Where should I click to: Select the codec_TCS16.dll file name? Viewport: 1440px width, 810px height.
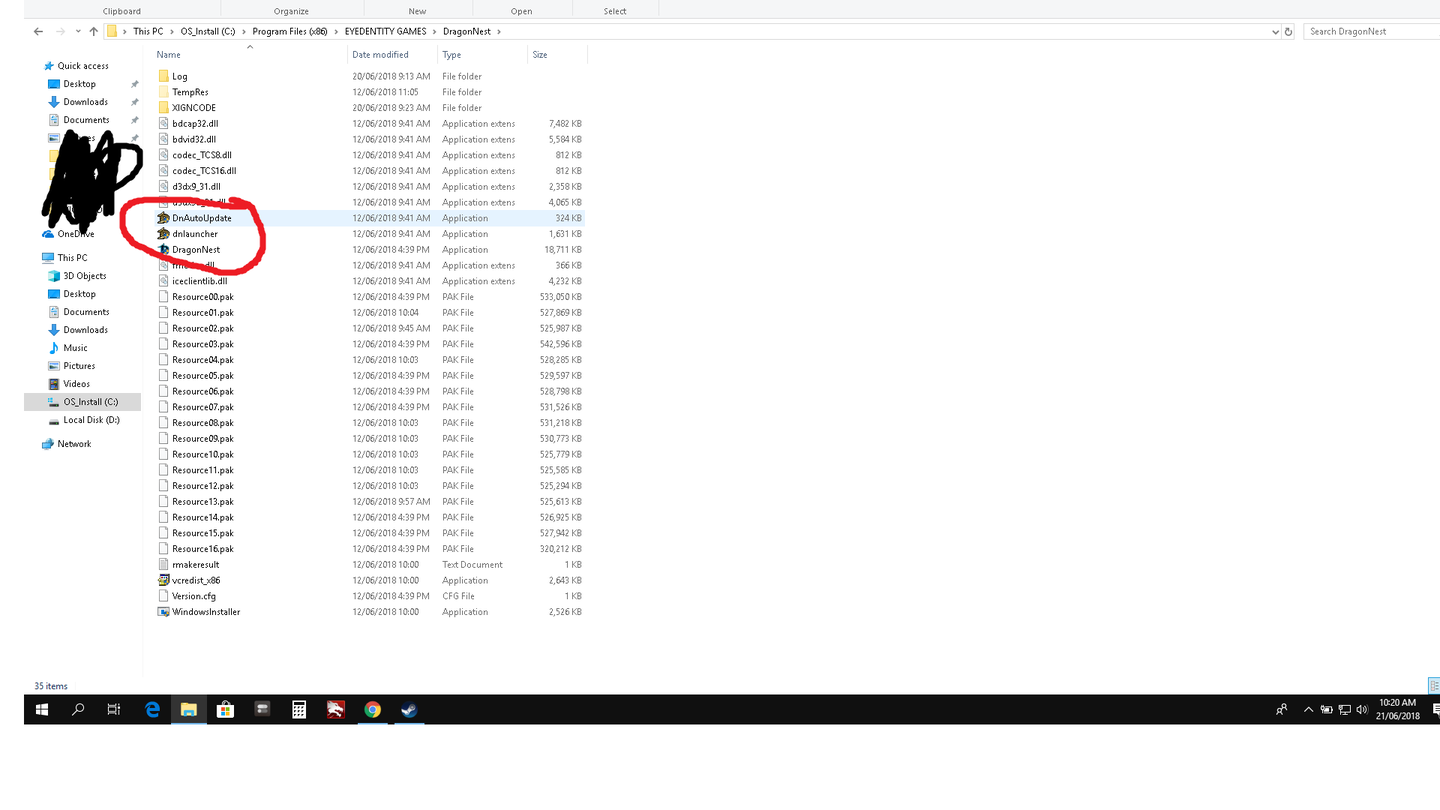coord(204,171)
